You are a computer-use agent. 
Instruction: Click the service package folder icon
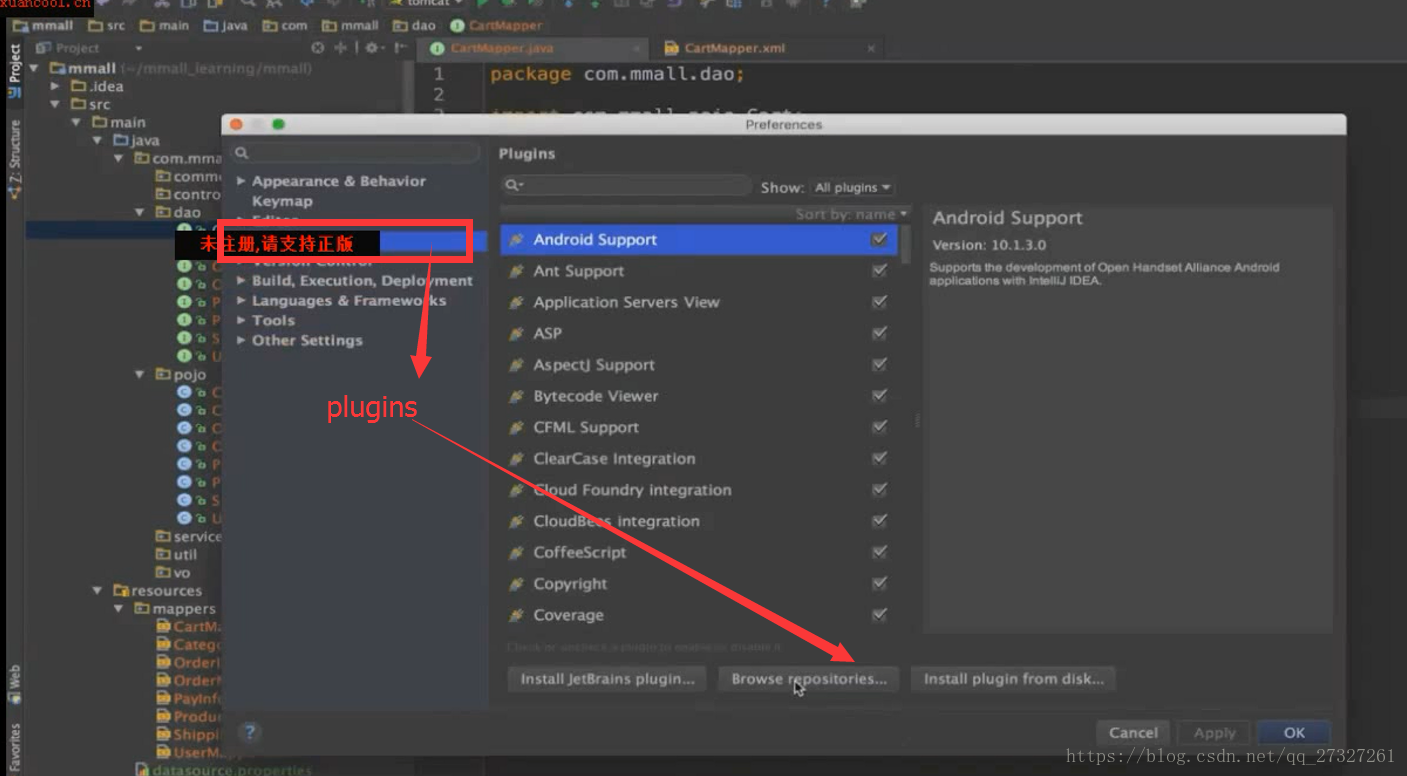click(x=164, y=536)
